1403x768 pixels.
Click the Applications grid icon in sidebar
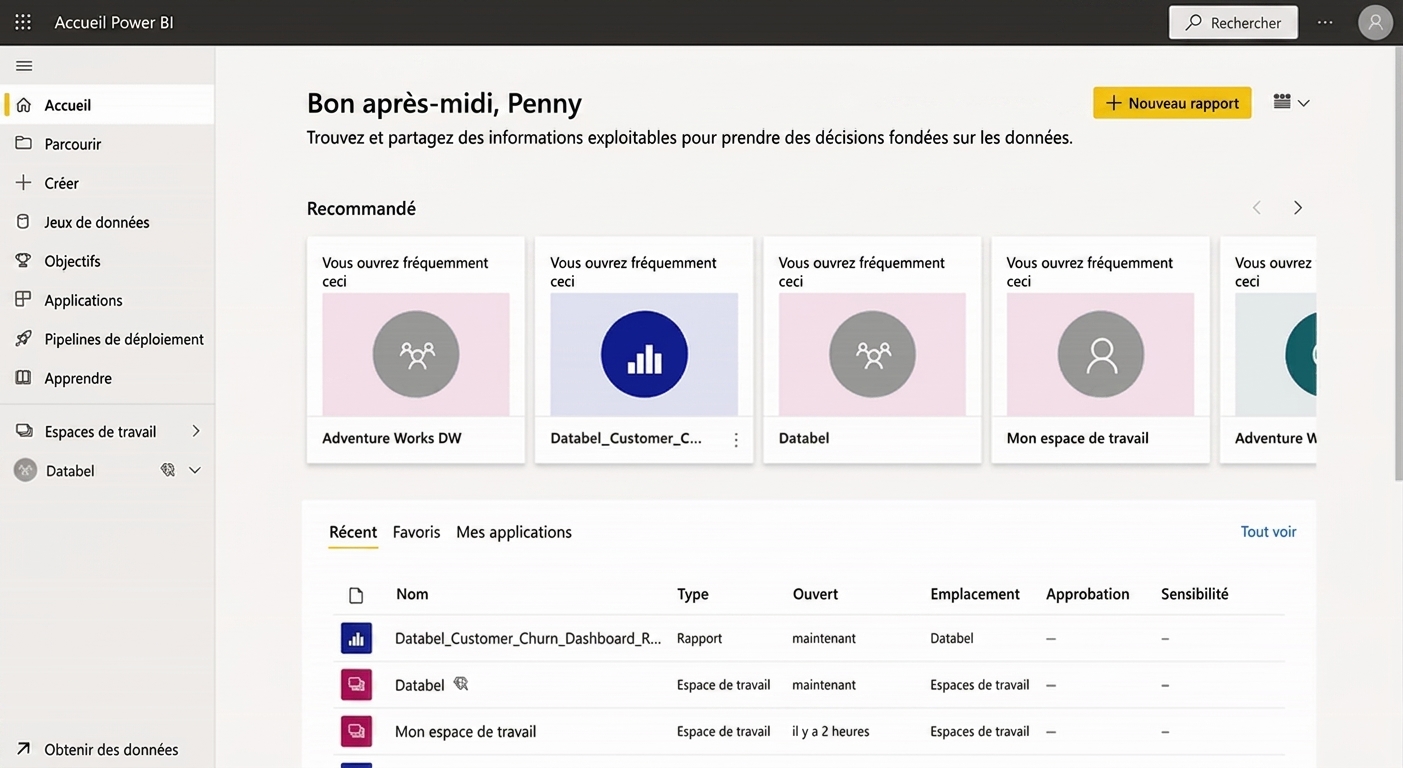pos(24,300)
